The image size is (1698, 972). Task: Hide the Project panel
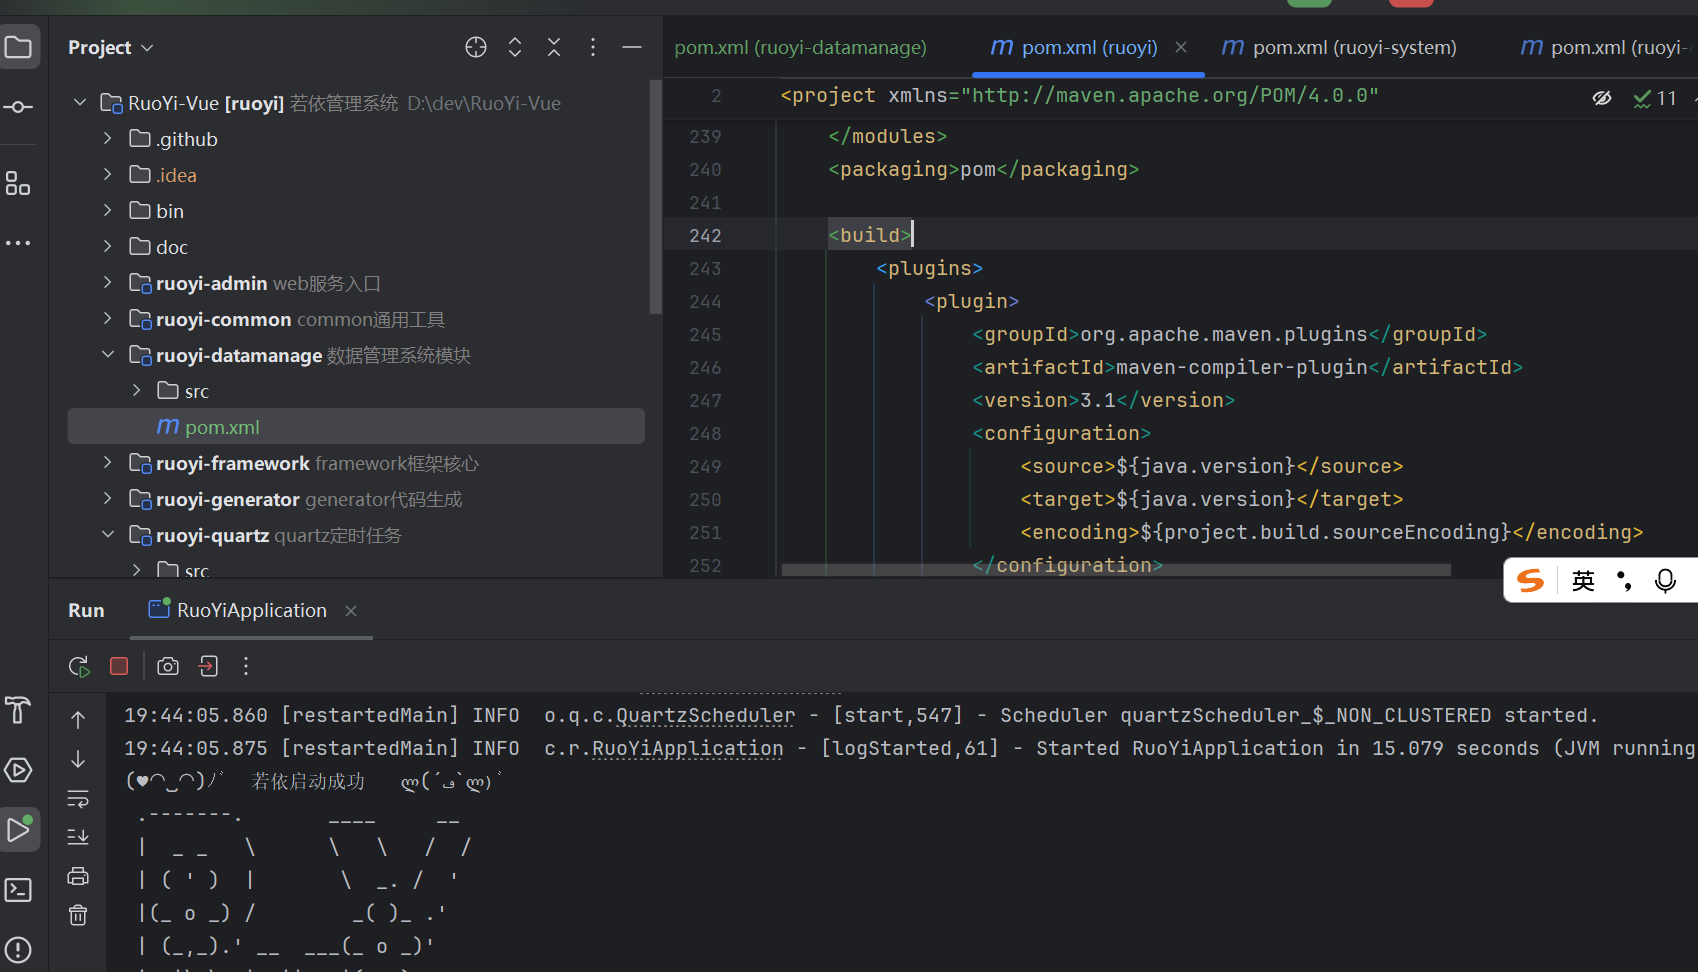click(632, 47)
